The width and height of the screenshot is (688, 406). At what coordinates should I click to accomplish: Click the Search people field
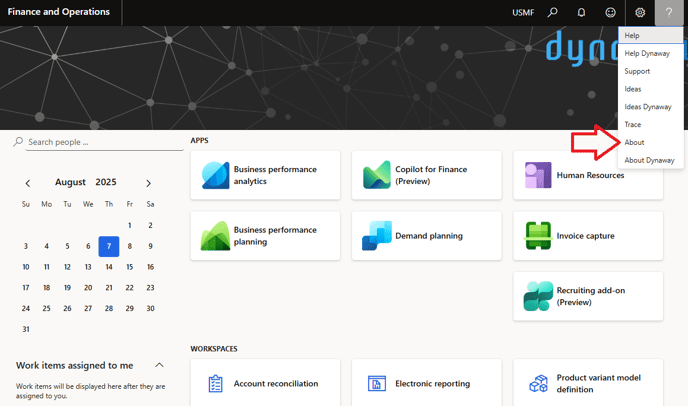pyautogui.click(x=104, y=142)
